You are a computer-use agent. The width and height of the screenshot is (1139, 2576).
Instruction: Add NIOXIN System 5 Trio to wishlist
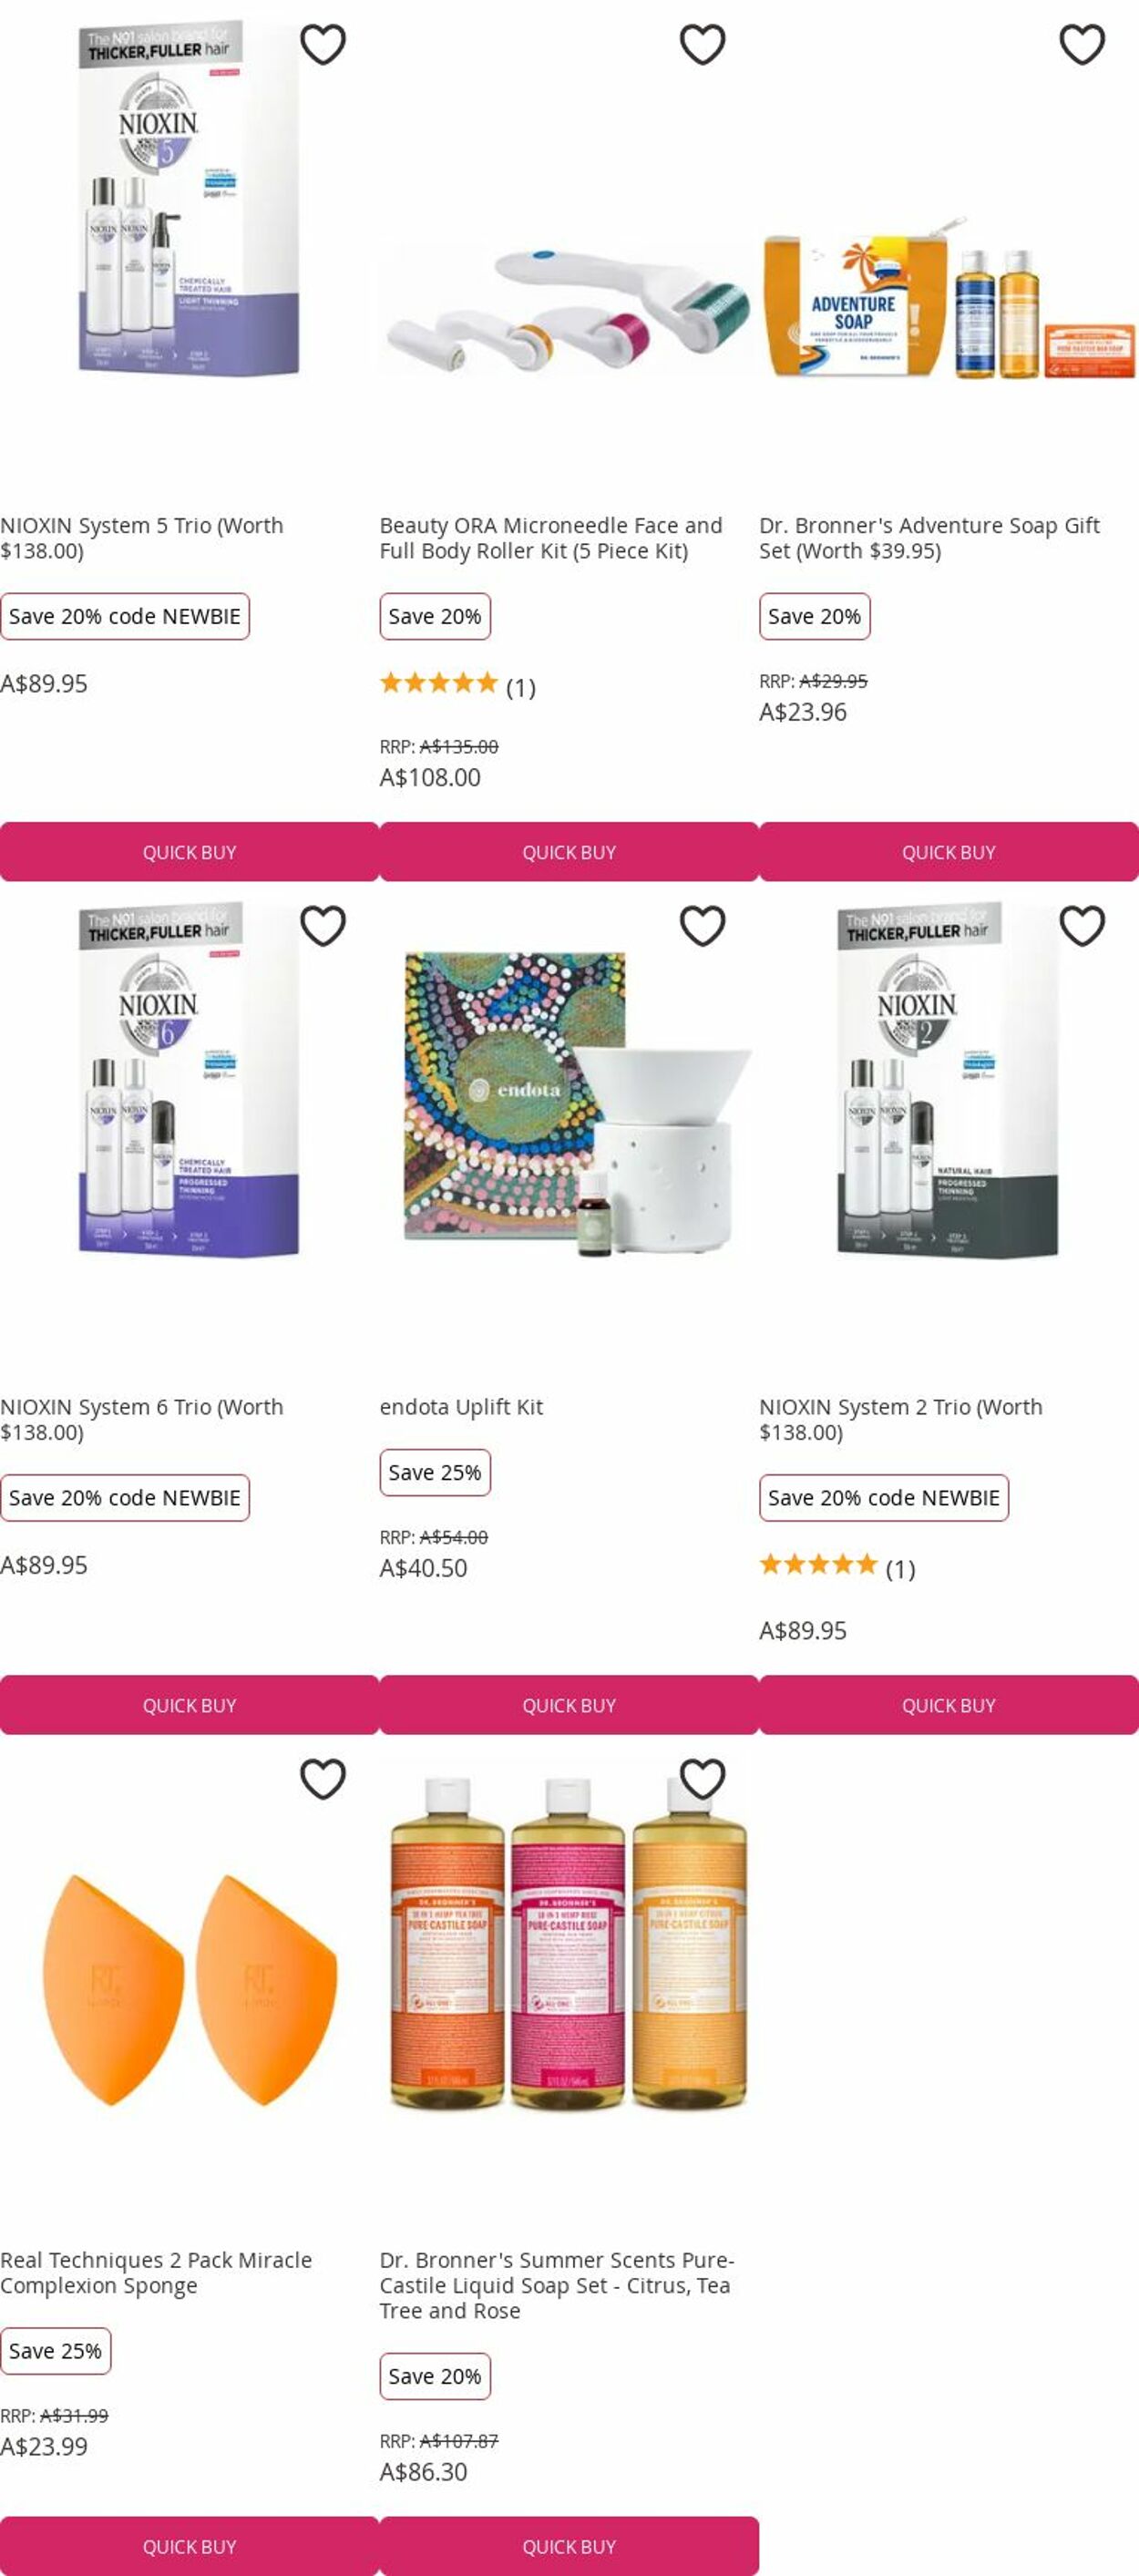tap(323, 44)
